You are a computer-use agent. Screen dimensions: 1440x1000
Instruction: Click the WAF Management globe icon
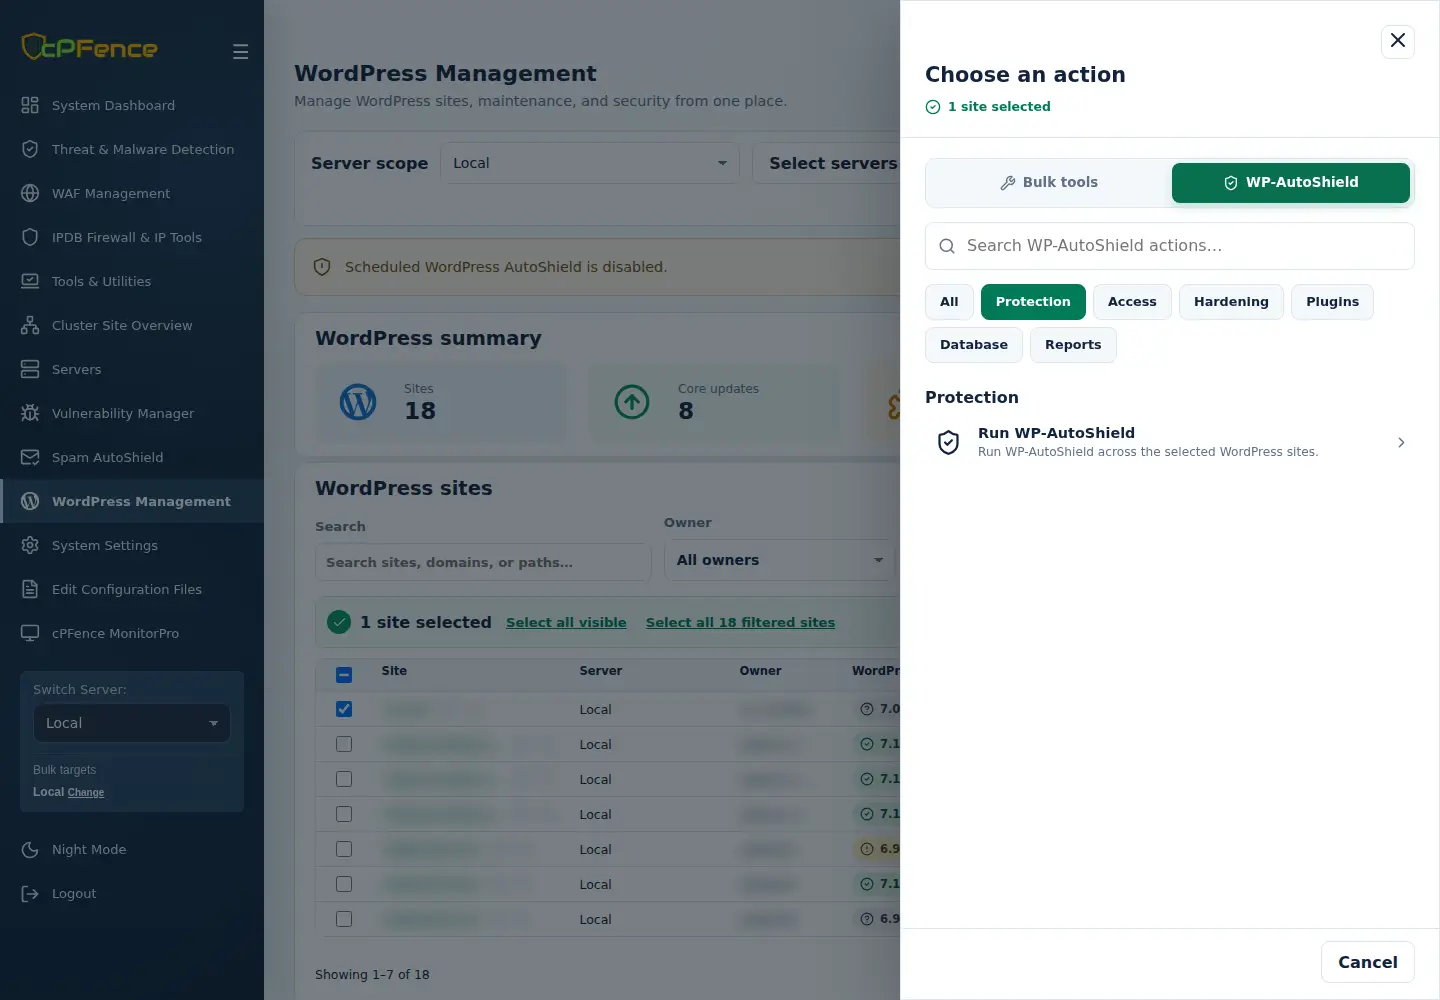click(30, 193)
